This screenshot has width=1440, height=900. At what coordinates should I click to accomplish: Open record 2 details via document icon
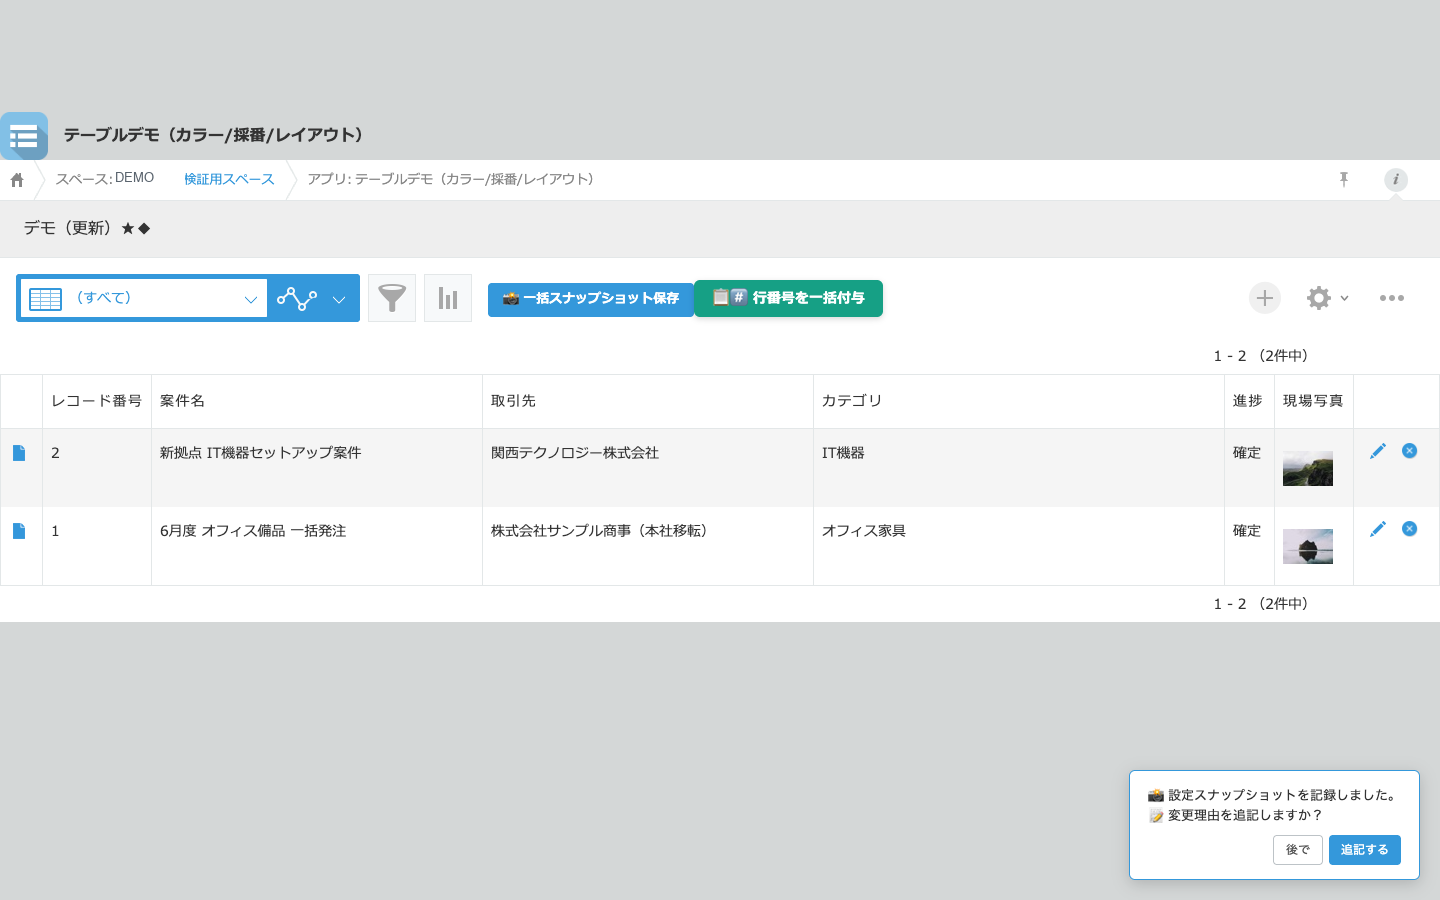point(19,453)
